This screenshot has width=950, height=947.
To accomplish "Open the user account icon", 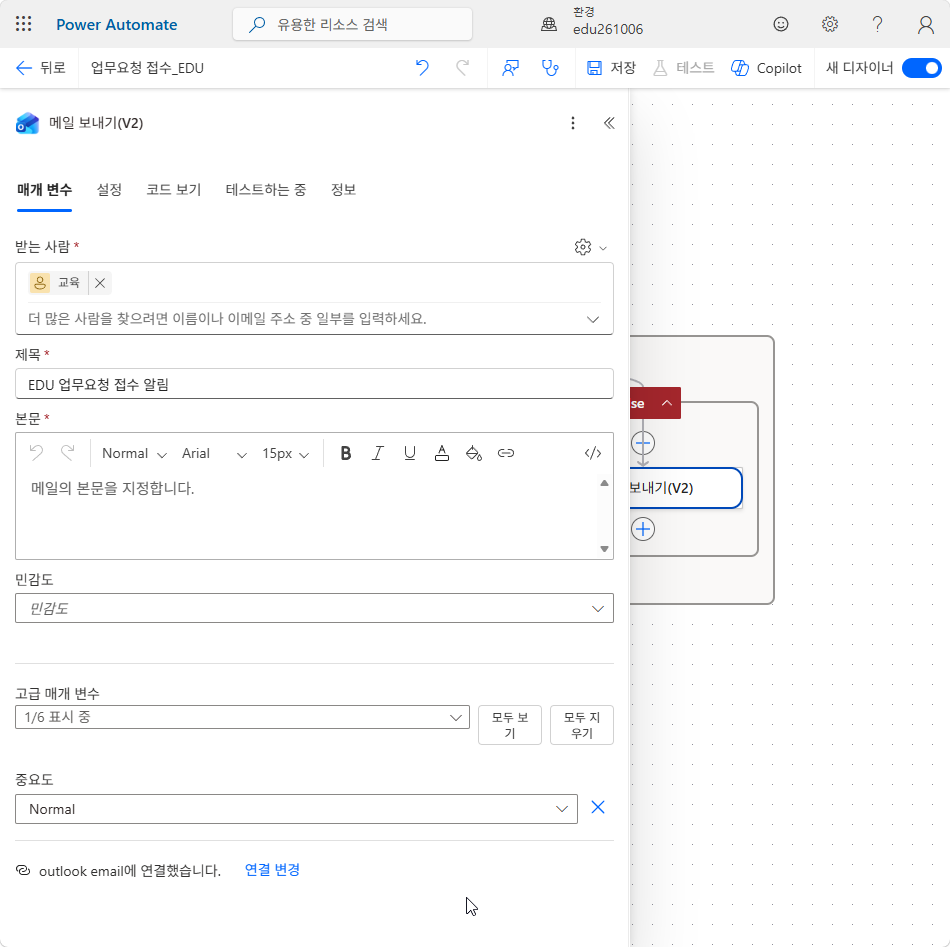I will pos(925,24).
